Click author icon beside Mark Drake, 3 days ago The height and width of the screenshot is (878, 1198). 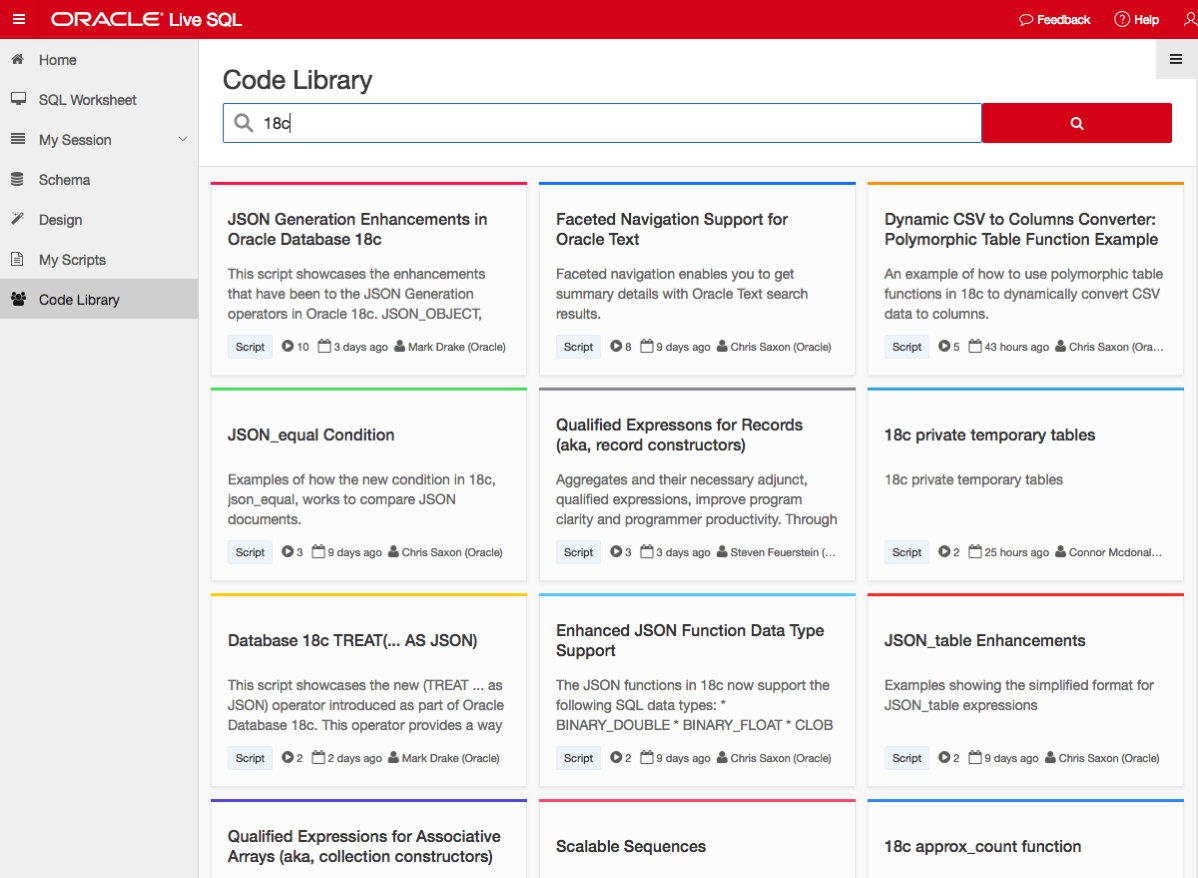pos(400,346)
